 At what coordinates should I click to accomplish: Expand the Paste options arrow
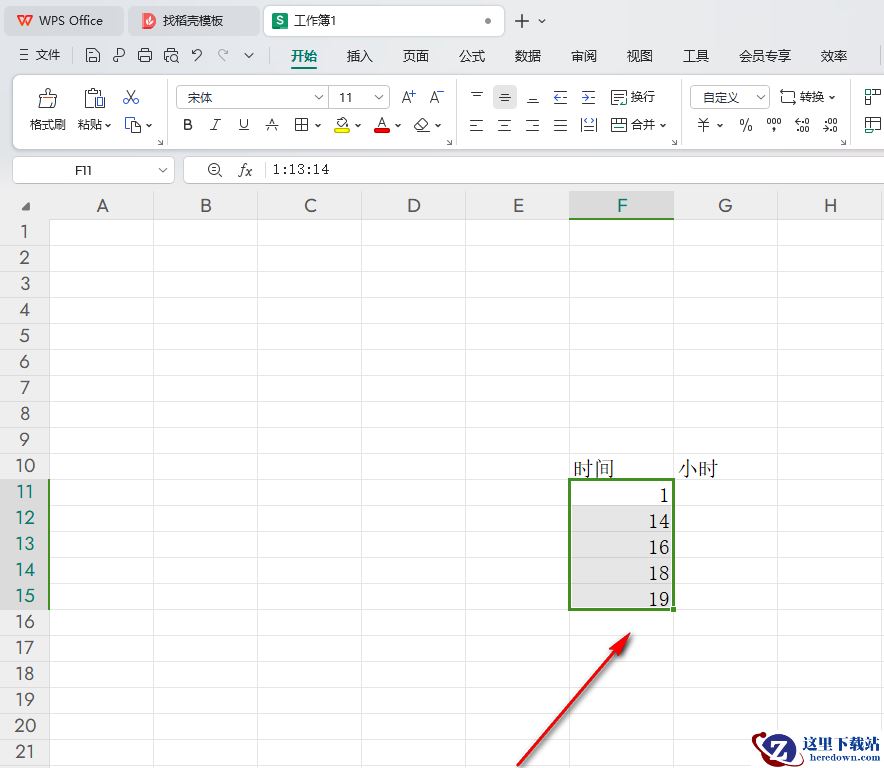[108, 125]
